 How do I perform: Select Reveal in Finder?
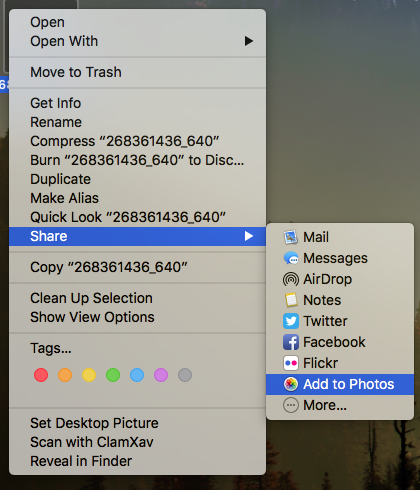point(137,461)
